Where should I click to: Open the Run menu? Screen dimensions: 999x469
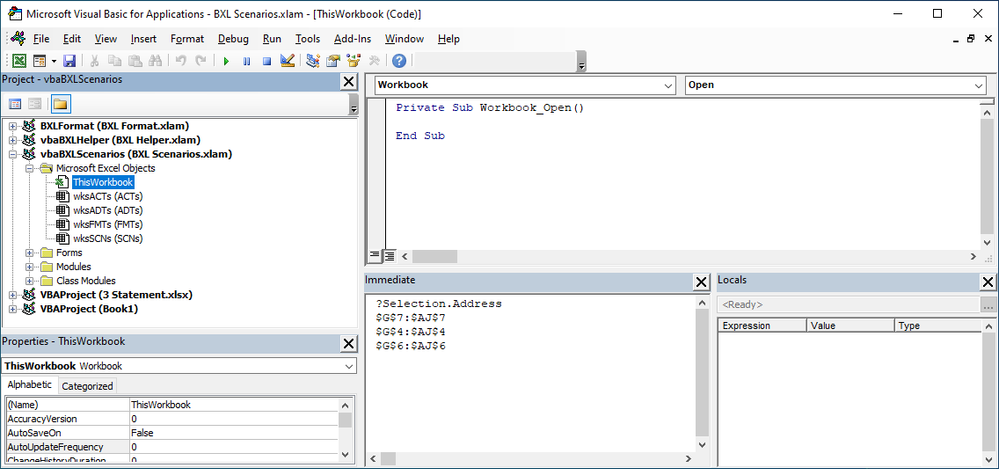click(272, 39)
